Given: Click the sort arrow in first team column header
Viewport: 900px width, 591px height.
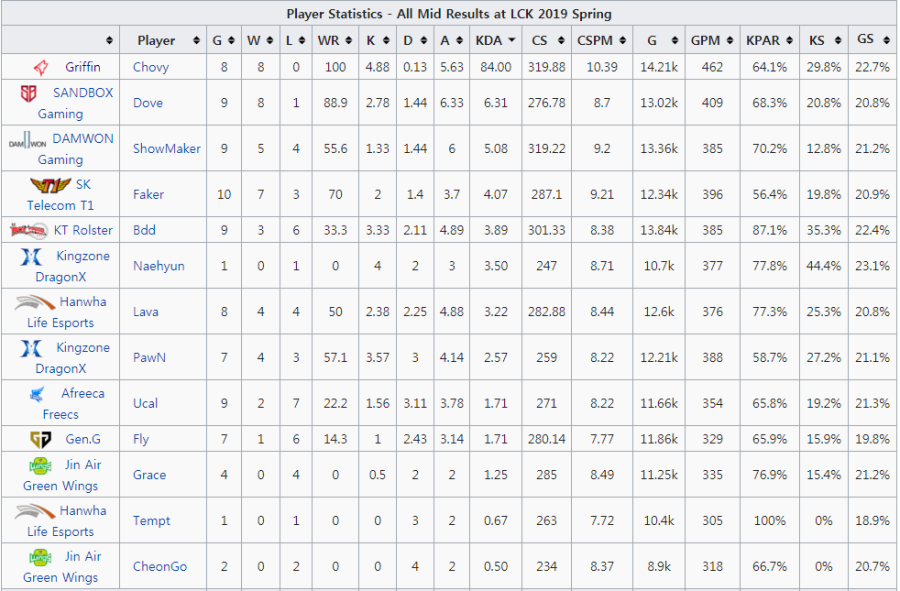Looking at the screenshot, I should (109, 41).
